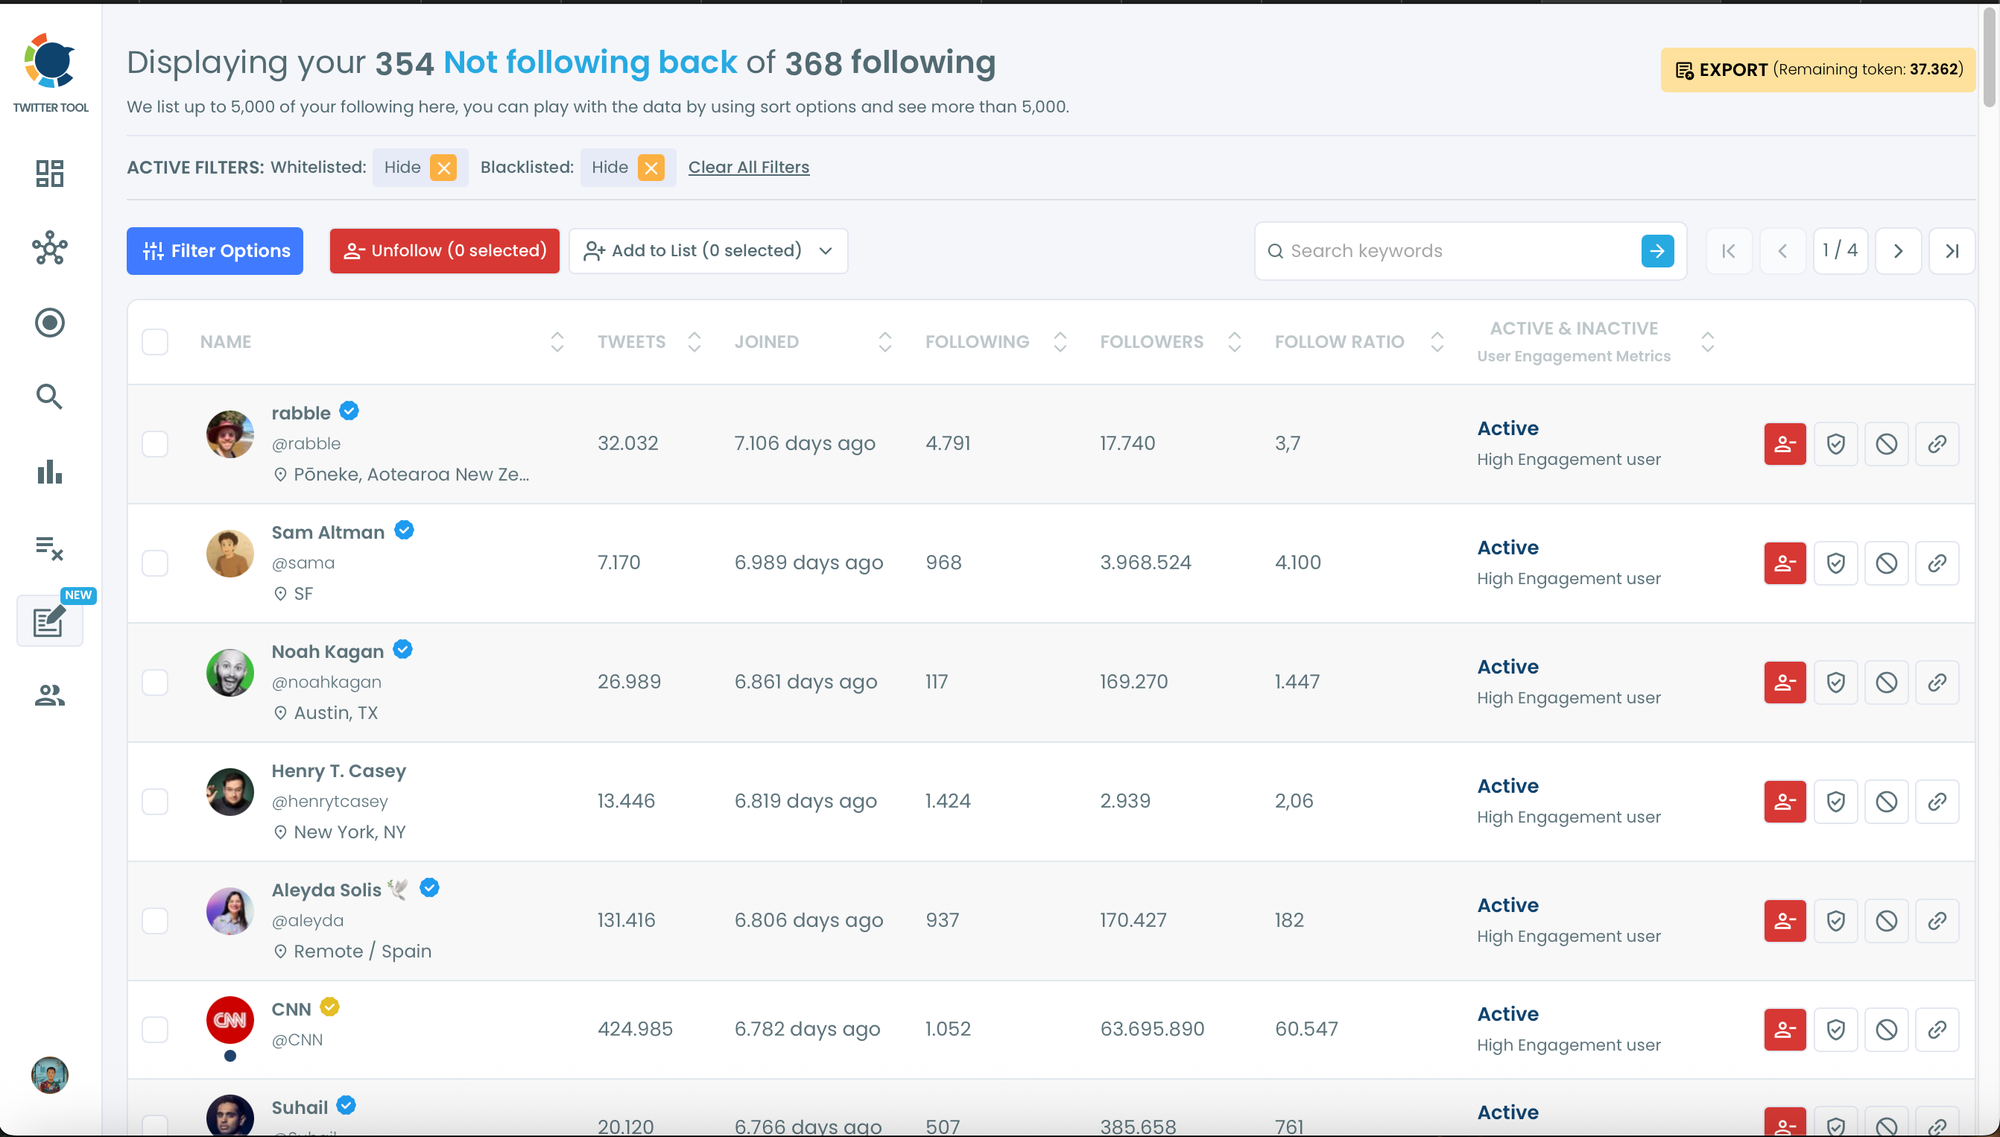Open the search magnifier in sidebar
The width and height of the screenshot is (2000, 1137).
click(x=49, y=397)
